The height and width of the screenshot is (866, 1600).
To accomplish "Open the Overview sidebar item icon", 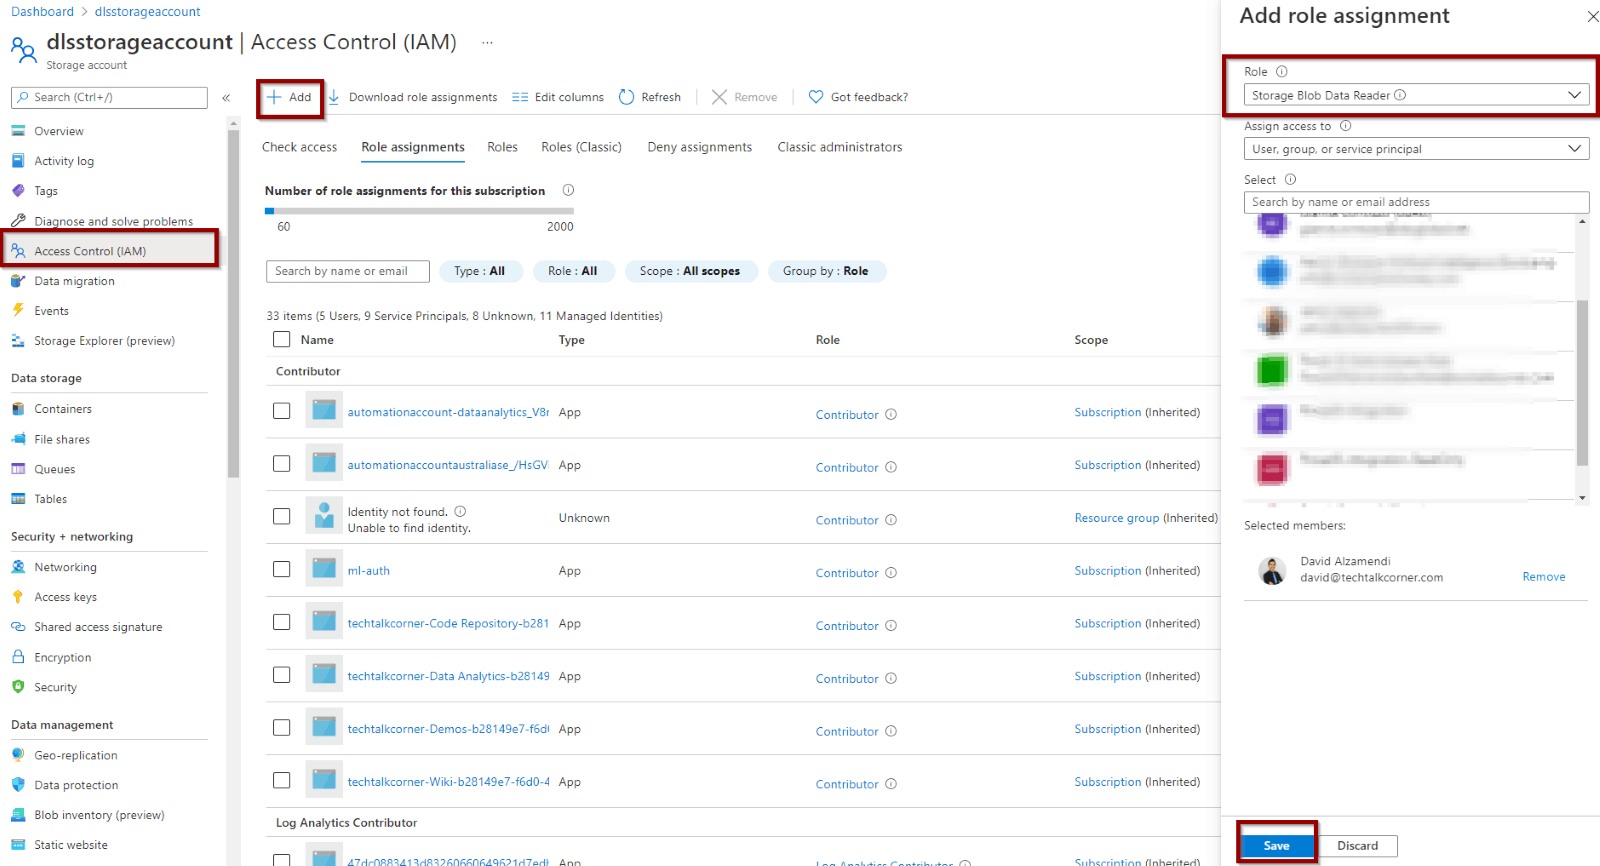I will [x=18, y=131].
